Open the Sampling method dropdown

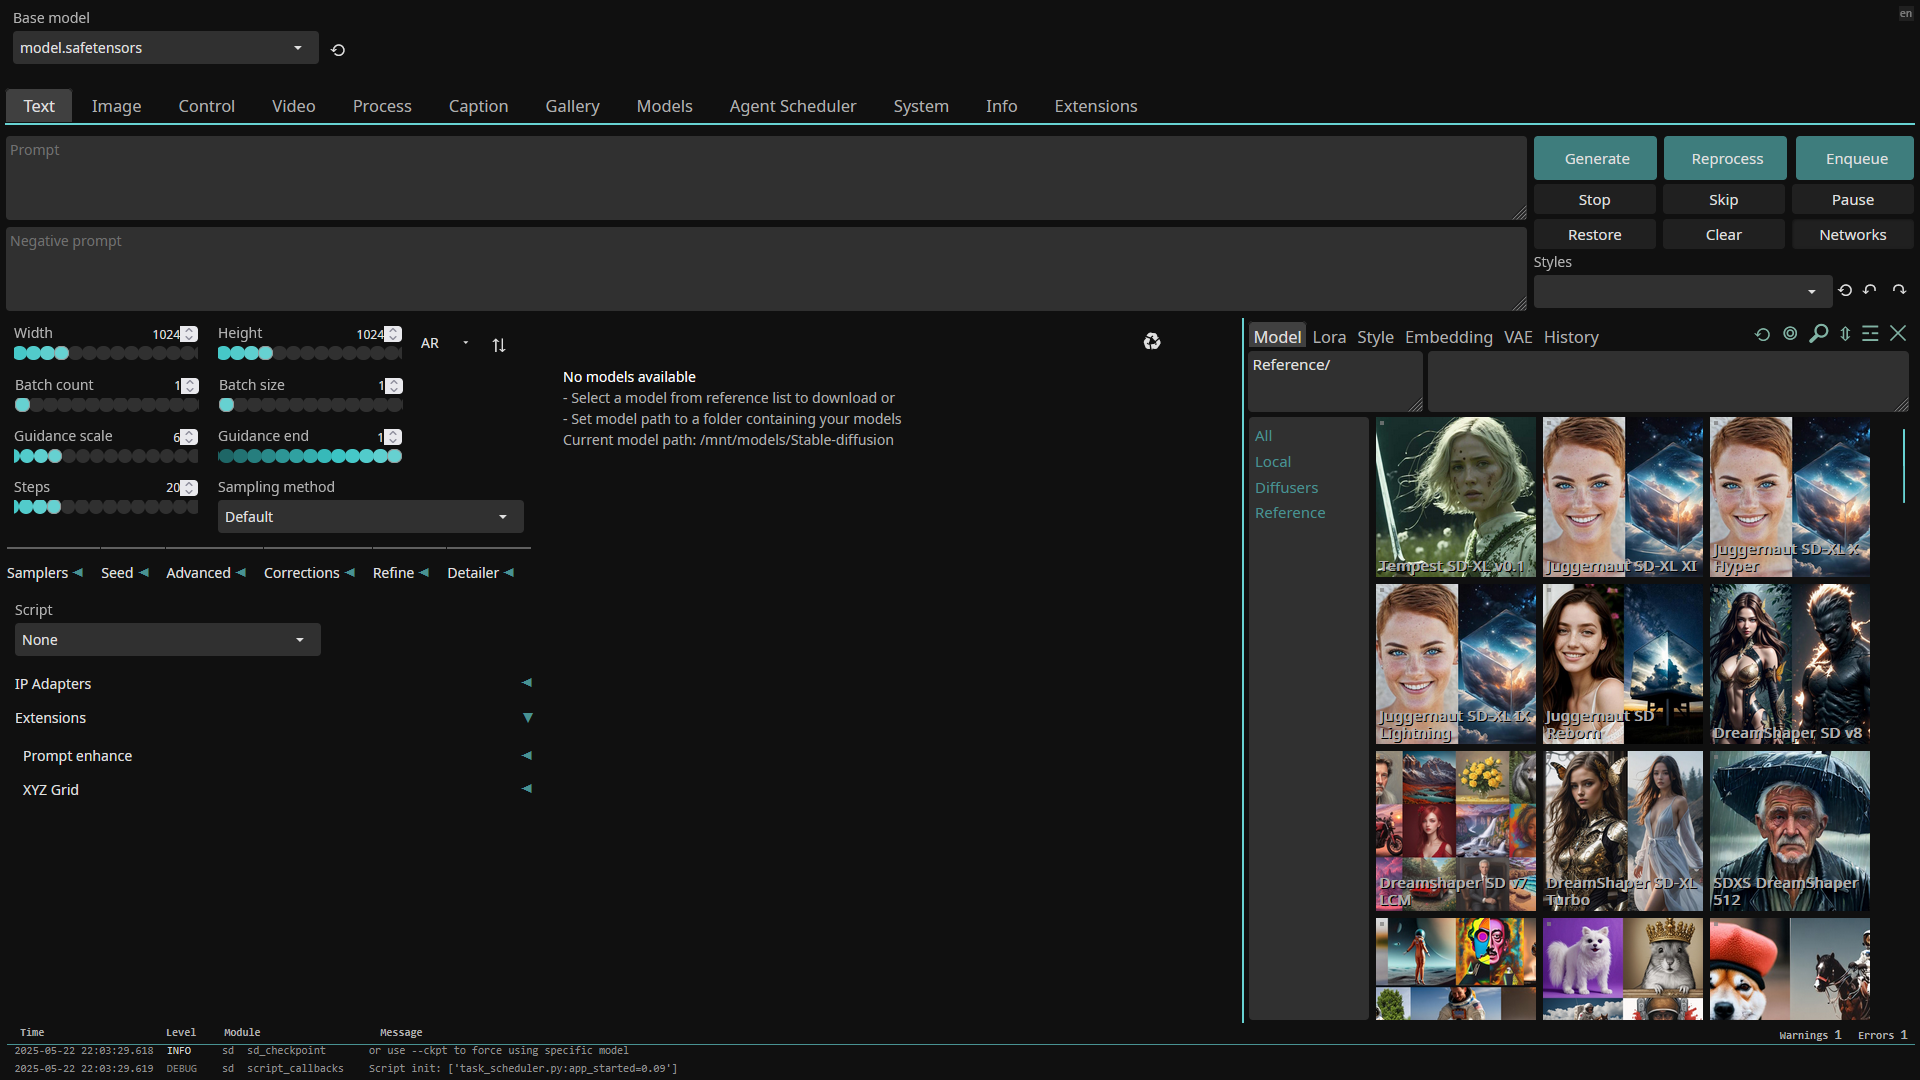pos(370,517)
